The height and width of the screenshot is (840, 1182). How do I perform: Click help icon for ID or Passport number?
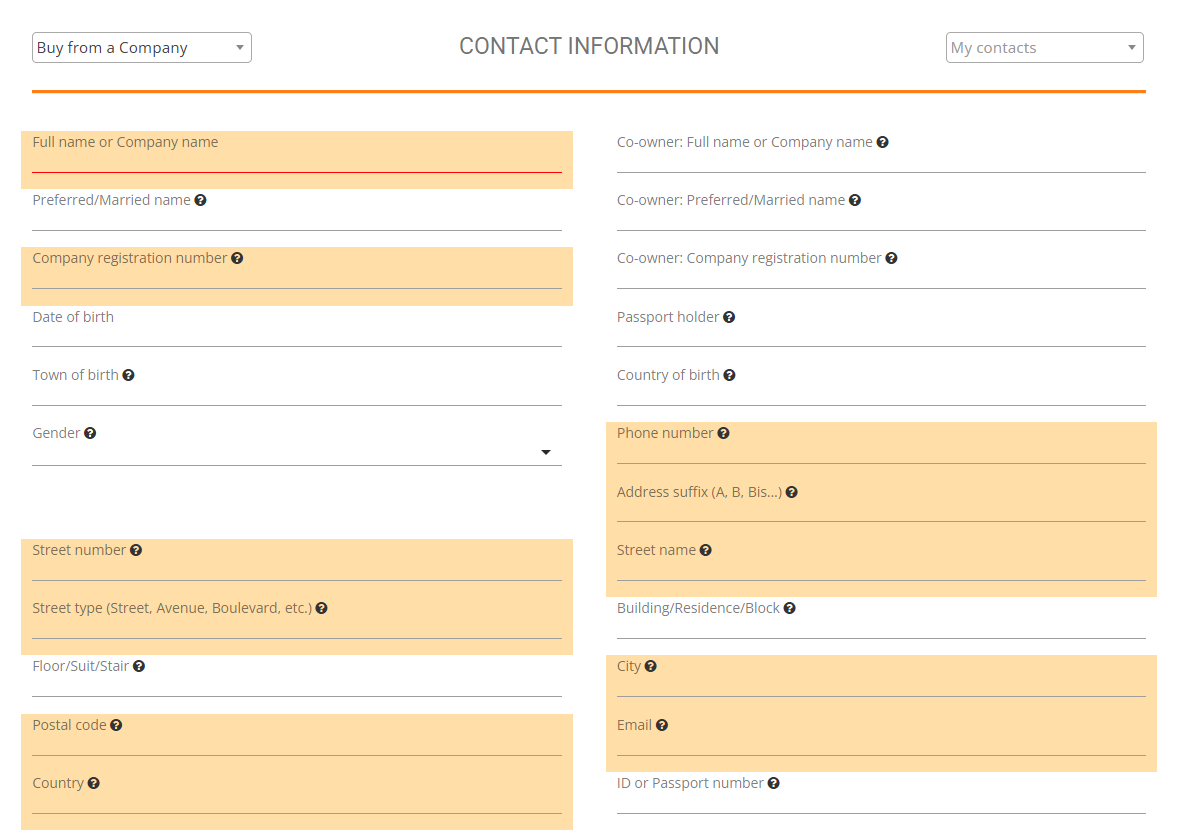coord(774,783)
